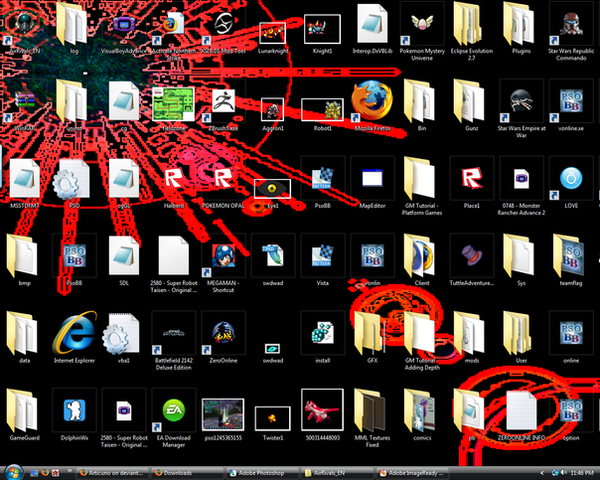The width and height of the screenshot is (600, 480).
Task: Open the teamflag folder
Action: (571, 256)
